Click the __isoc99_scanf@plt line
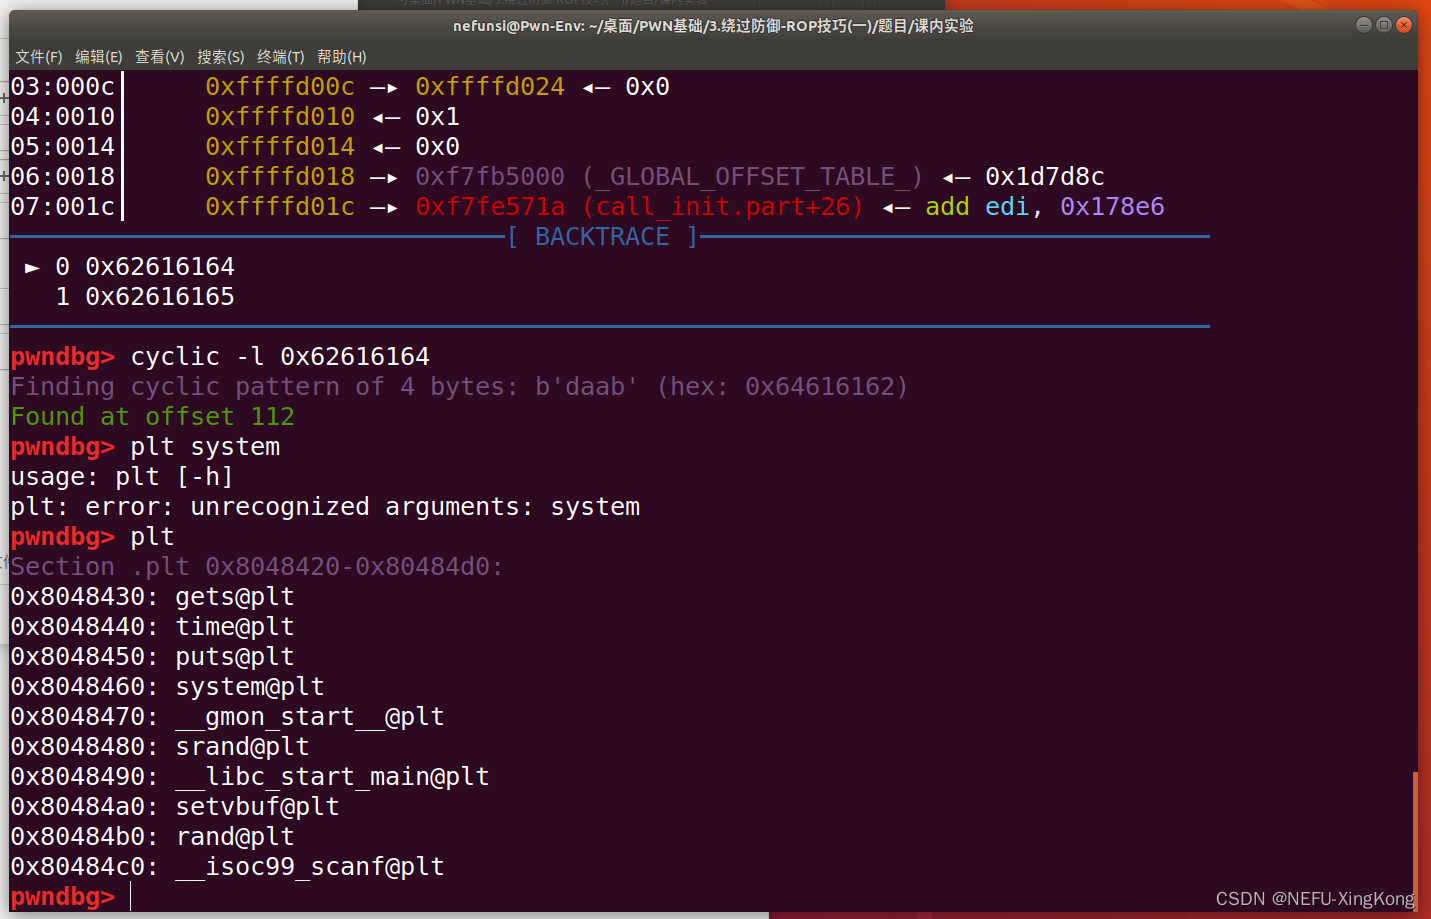The width and height of the screenshot is (1431, 919). (x=227, y=867)
